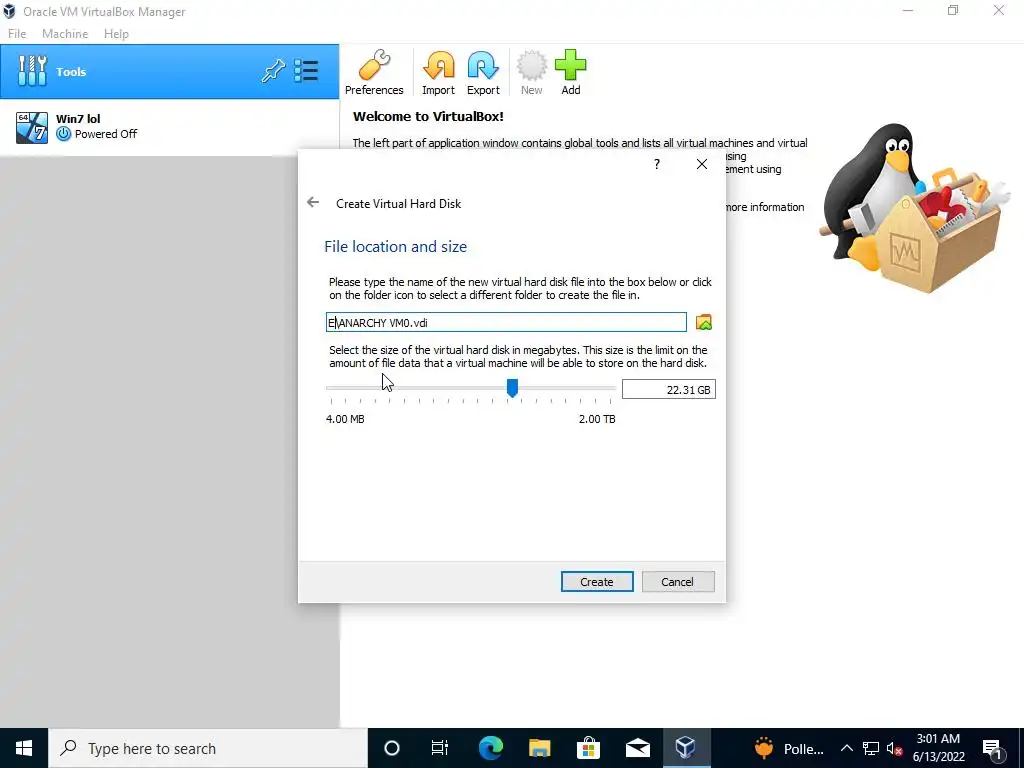Viewport: 1024px width, 768px height.
Task: Click the VirtualBox cube icon on taskbar
Action: click(x=686, y=748)
